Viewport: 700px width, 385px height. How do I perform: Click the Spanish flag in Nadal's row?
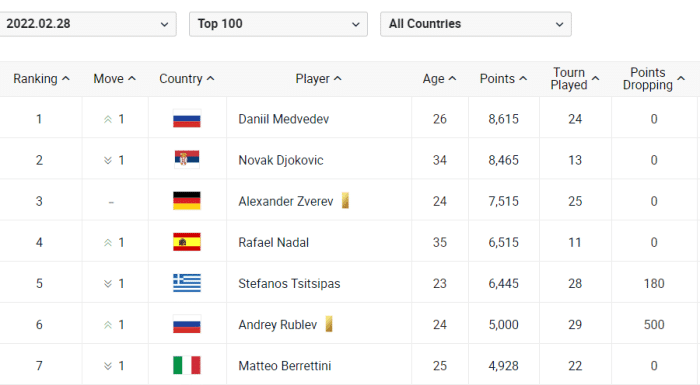pyautogui.click(x=187, y=242)
